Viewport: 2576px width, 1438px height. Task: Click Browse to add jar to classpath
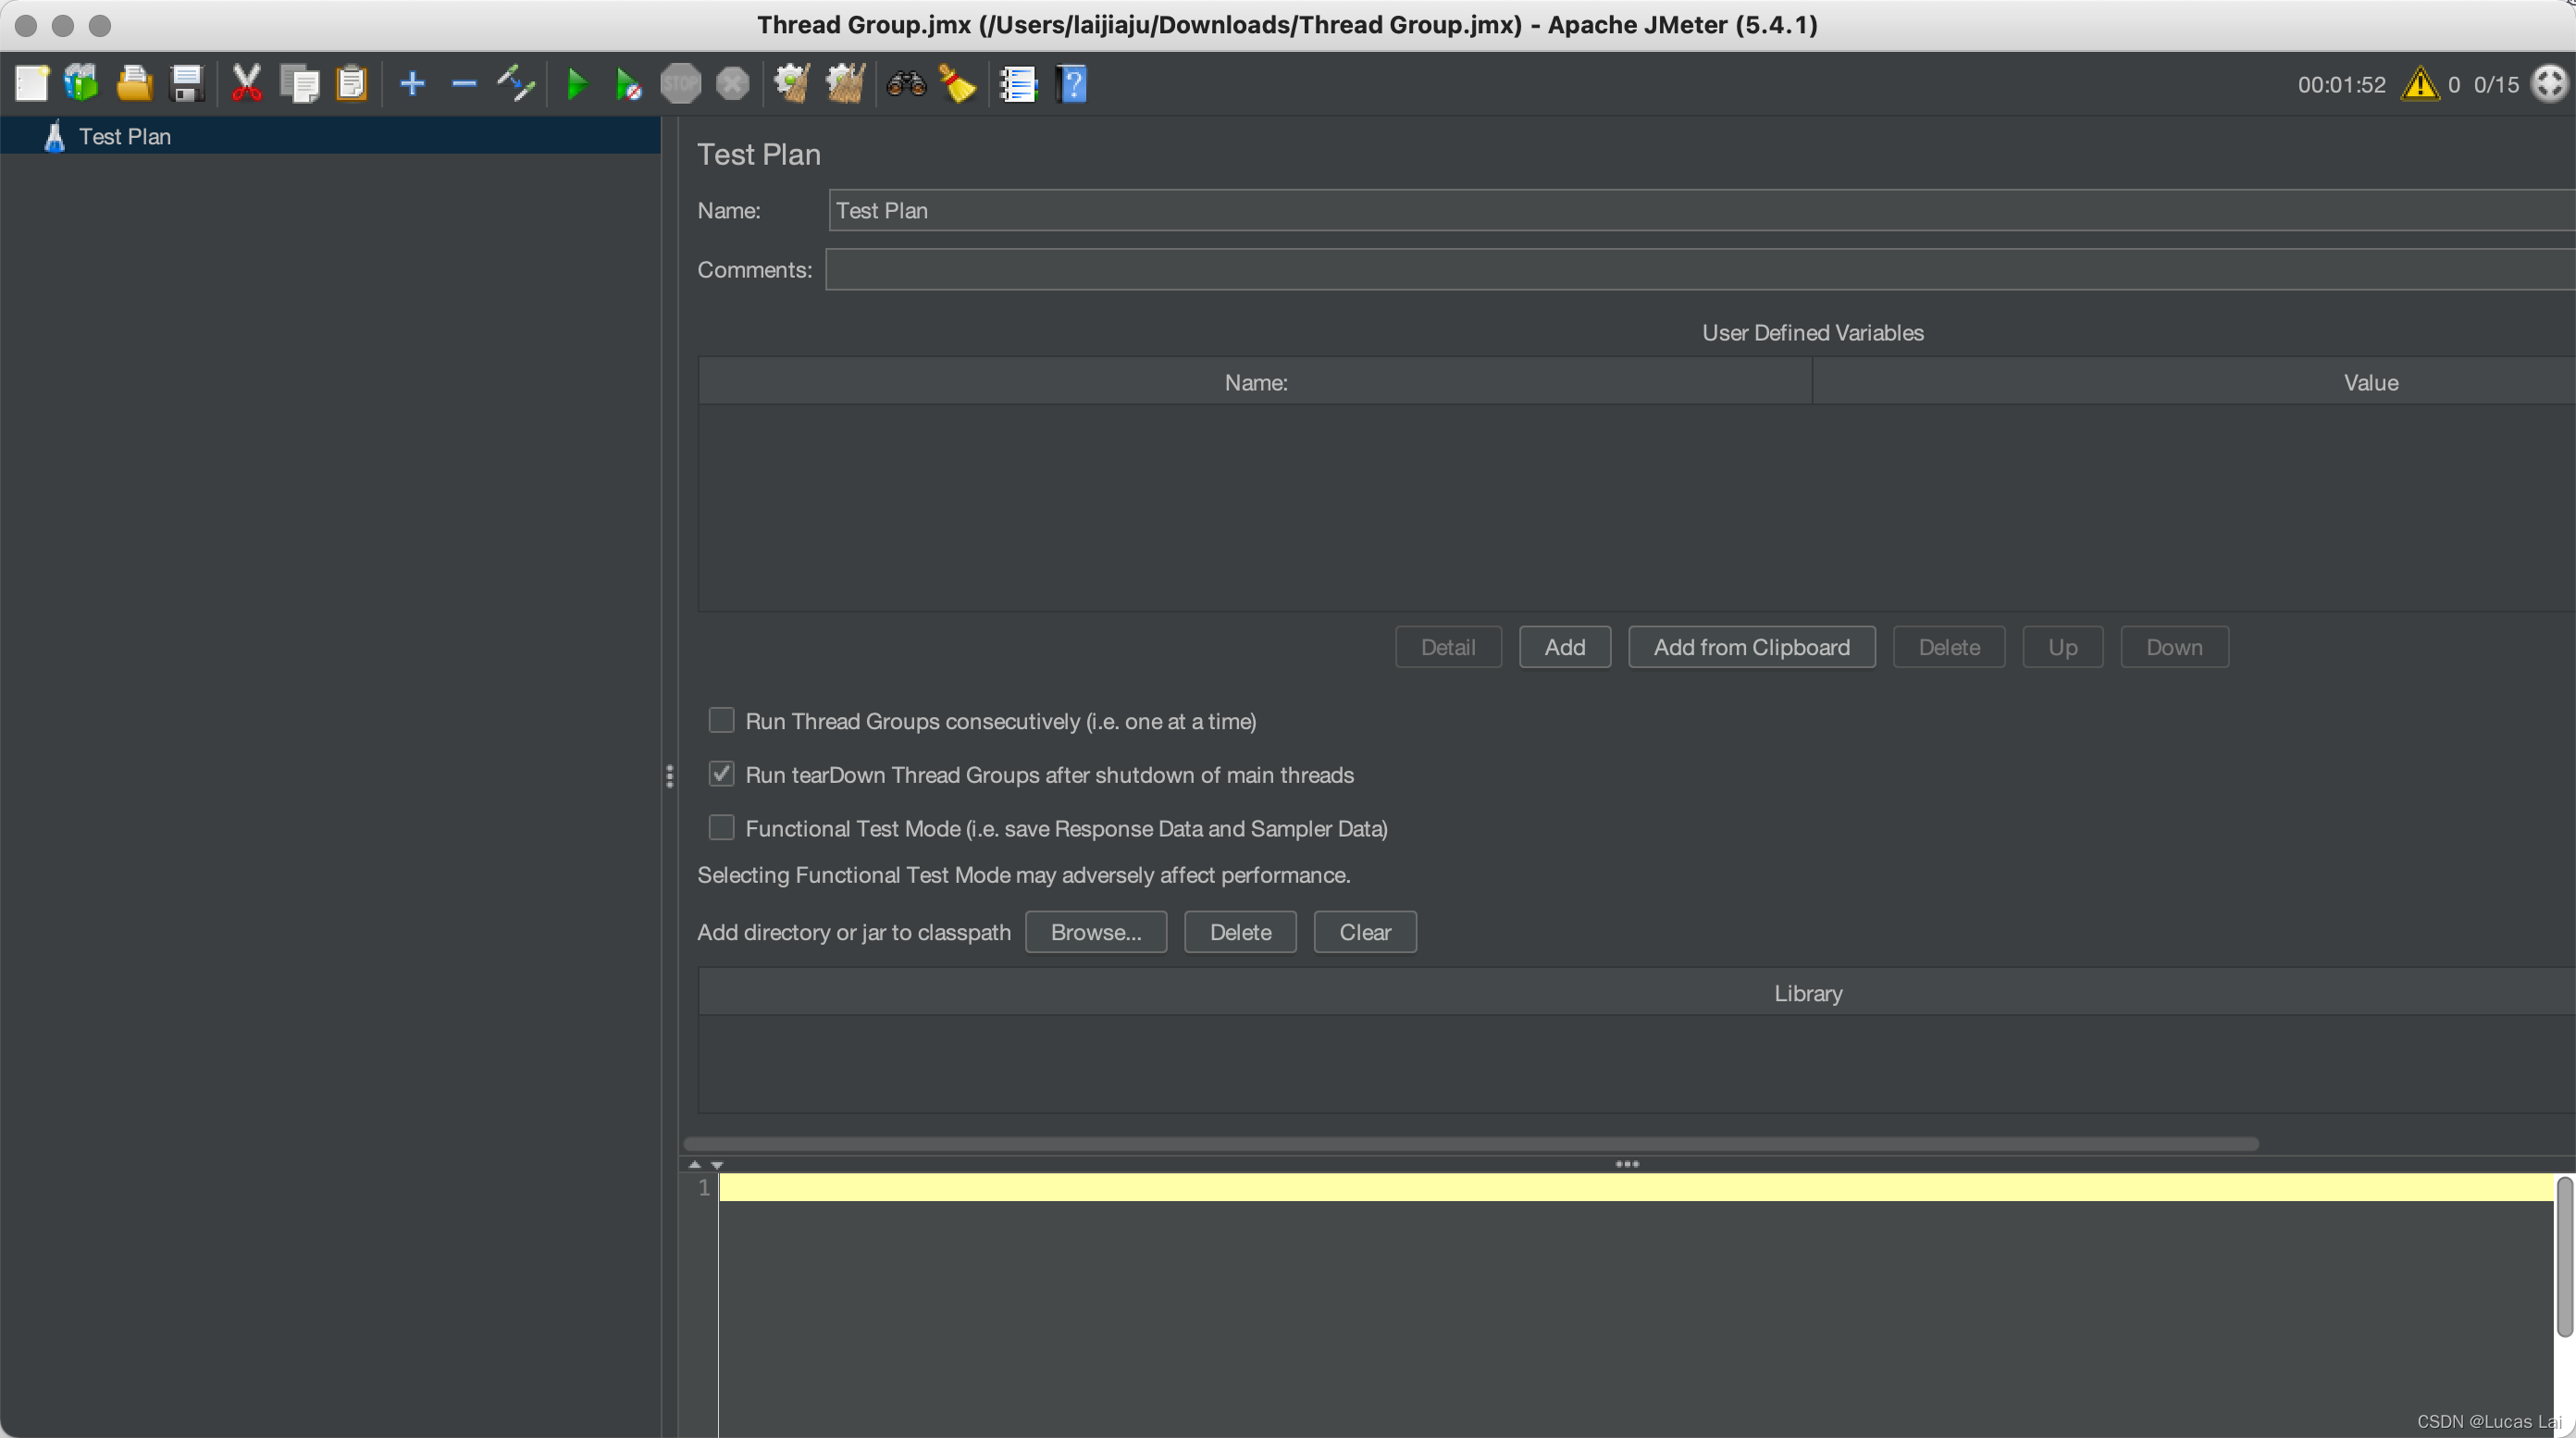coord(1095,931)
